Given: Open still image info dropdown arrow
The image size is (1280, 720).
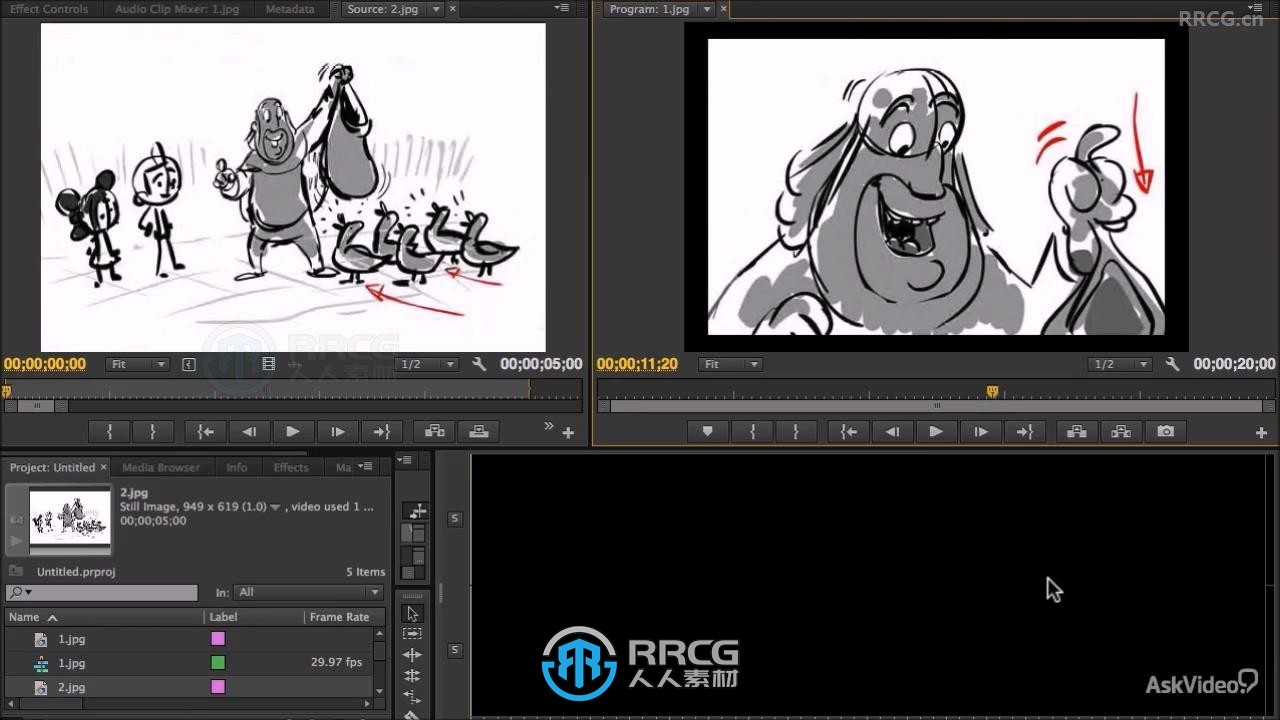Looking at the screenshot, I should 275,507.
